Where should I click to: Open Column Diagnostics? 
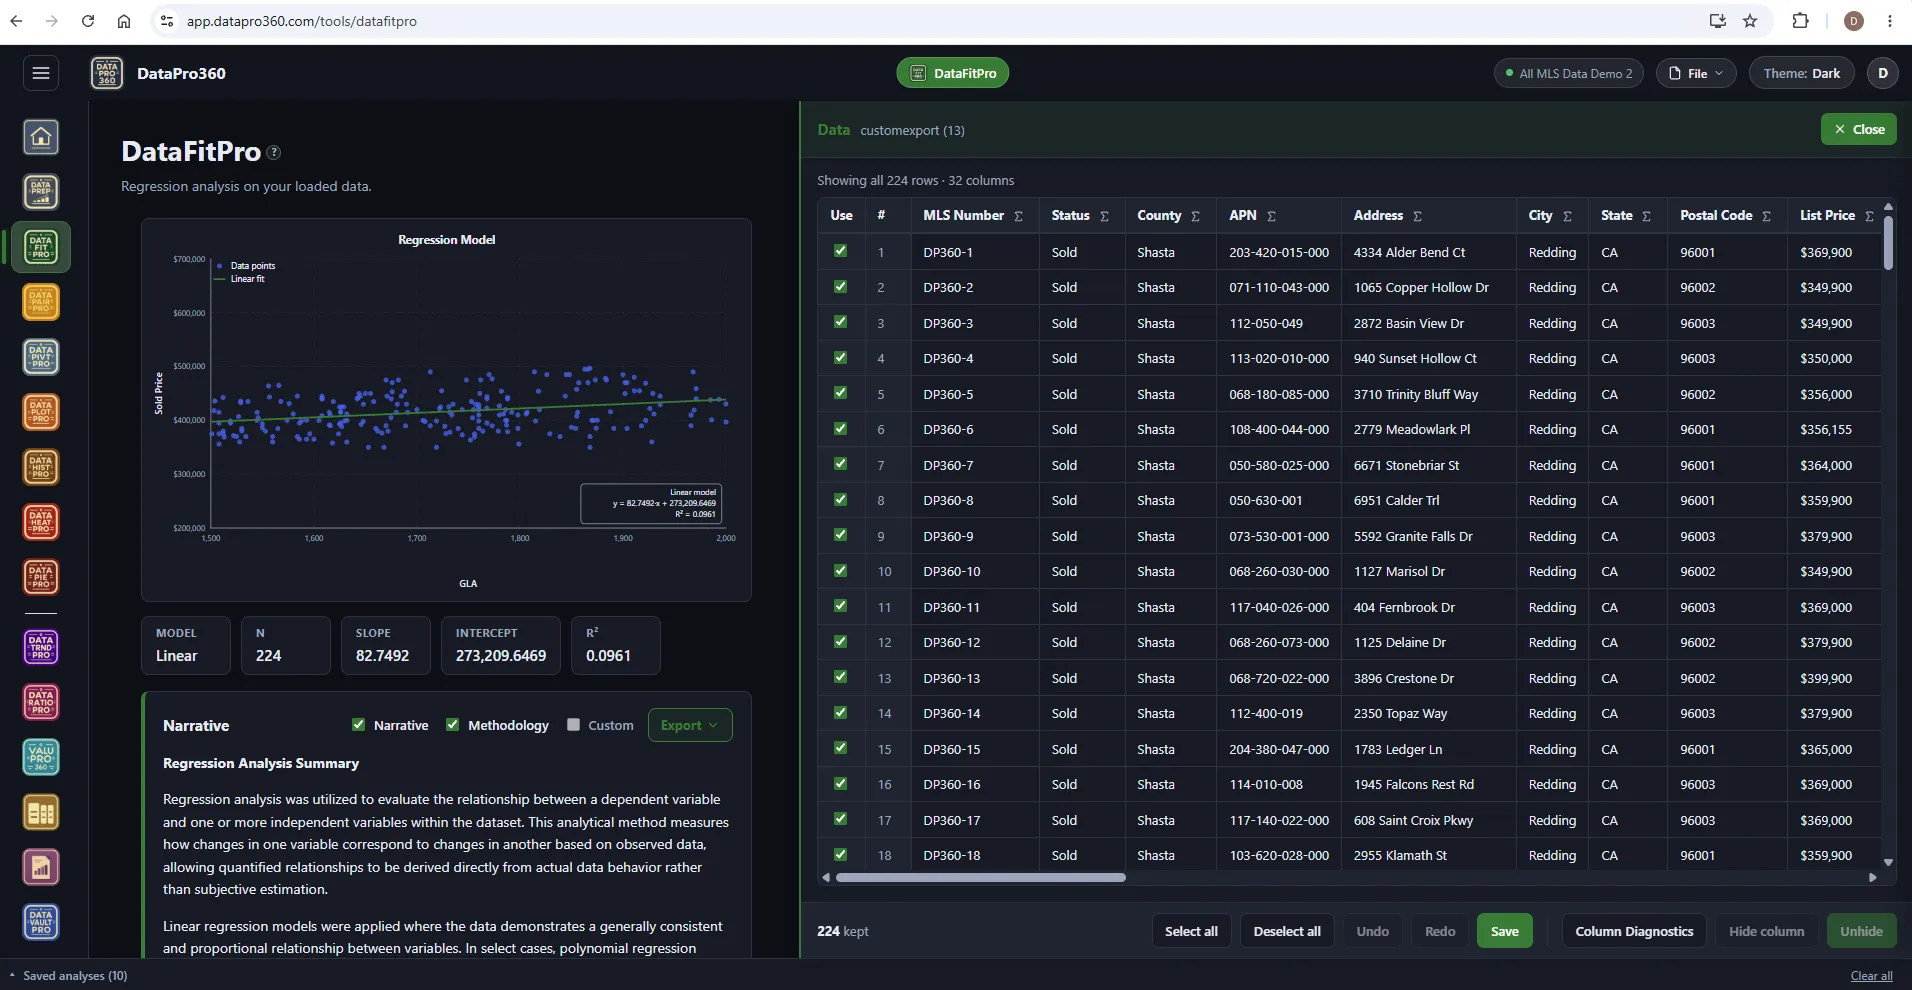tap(1634, 931)
